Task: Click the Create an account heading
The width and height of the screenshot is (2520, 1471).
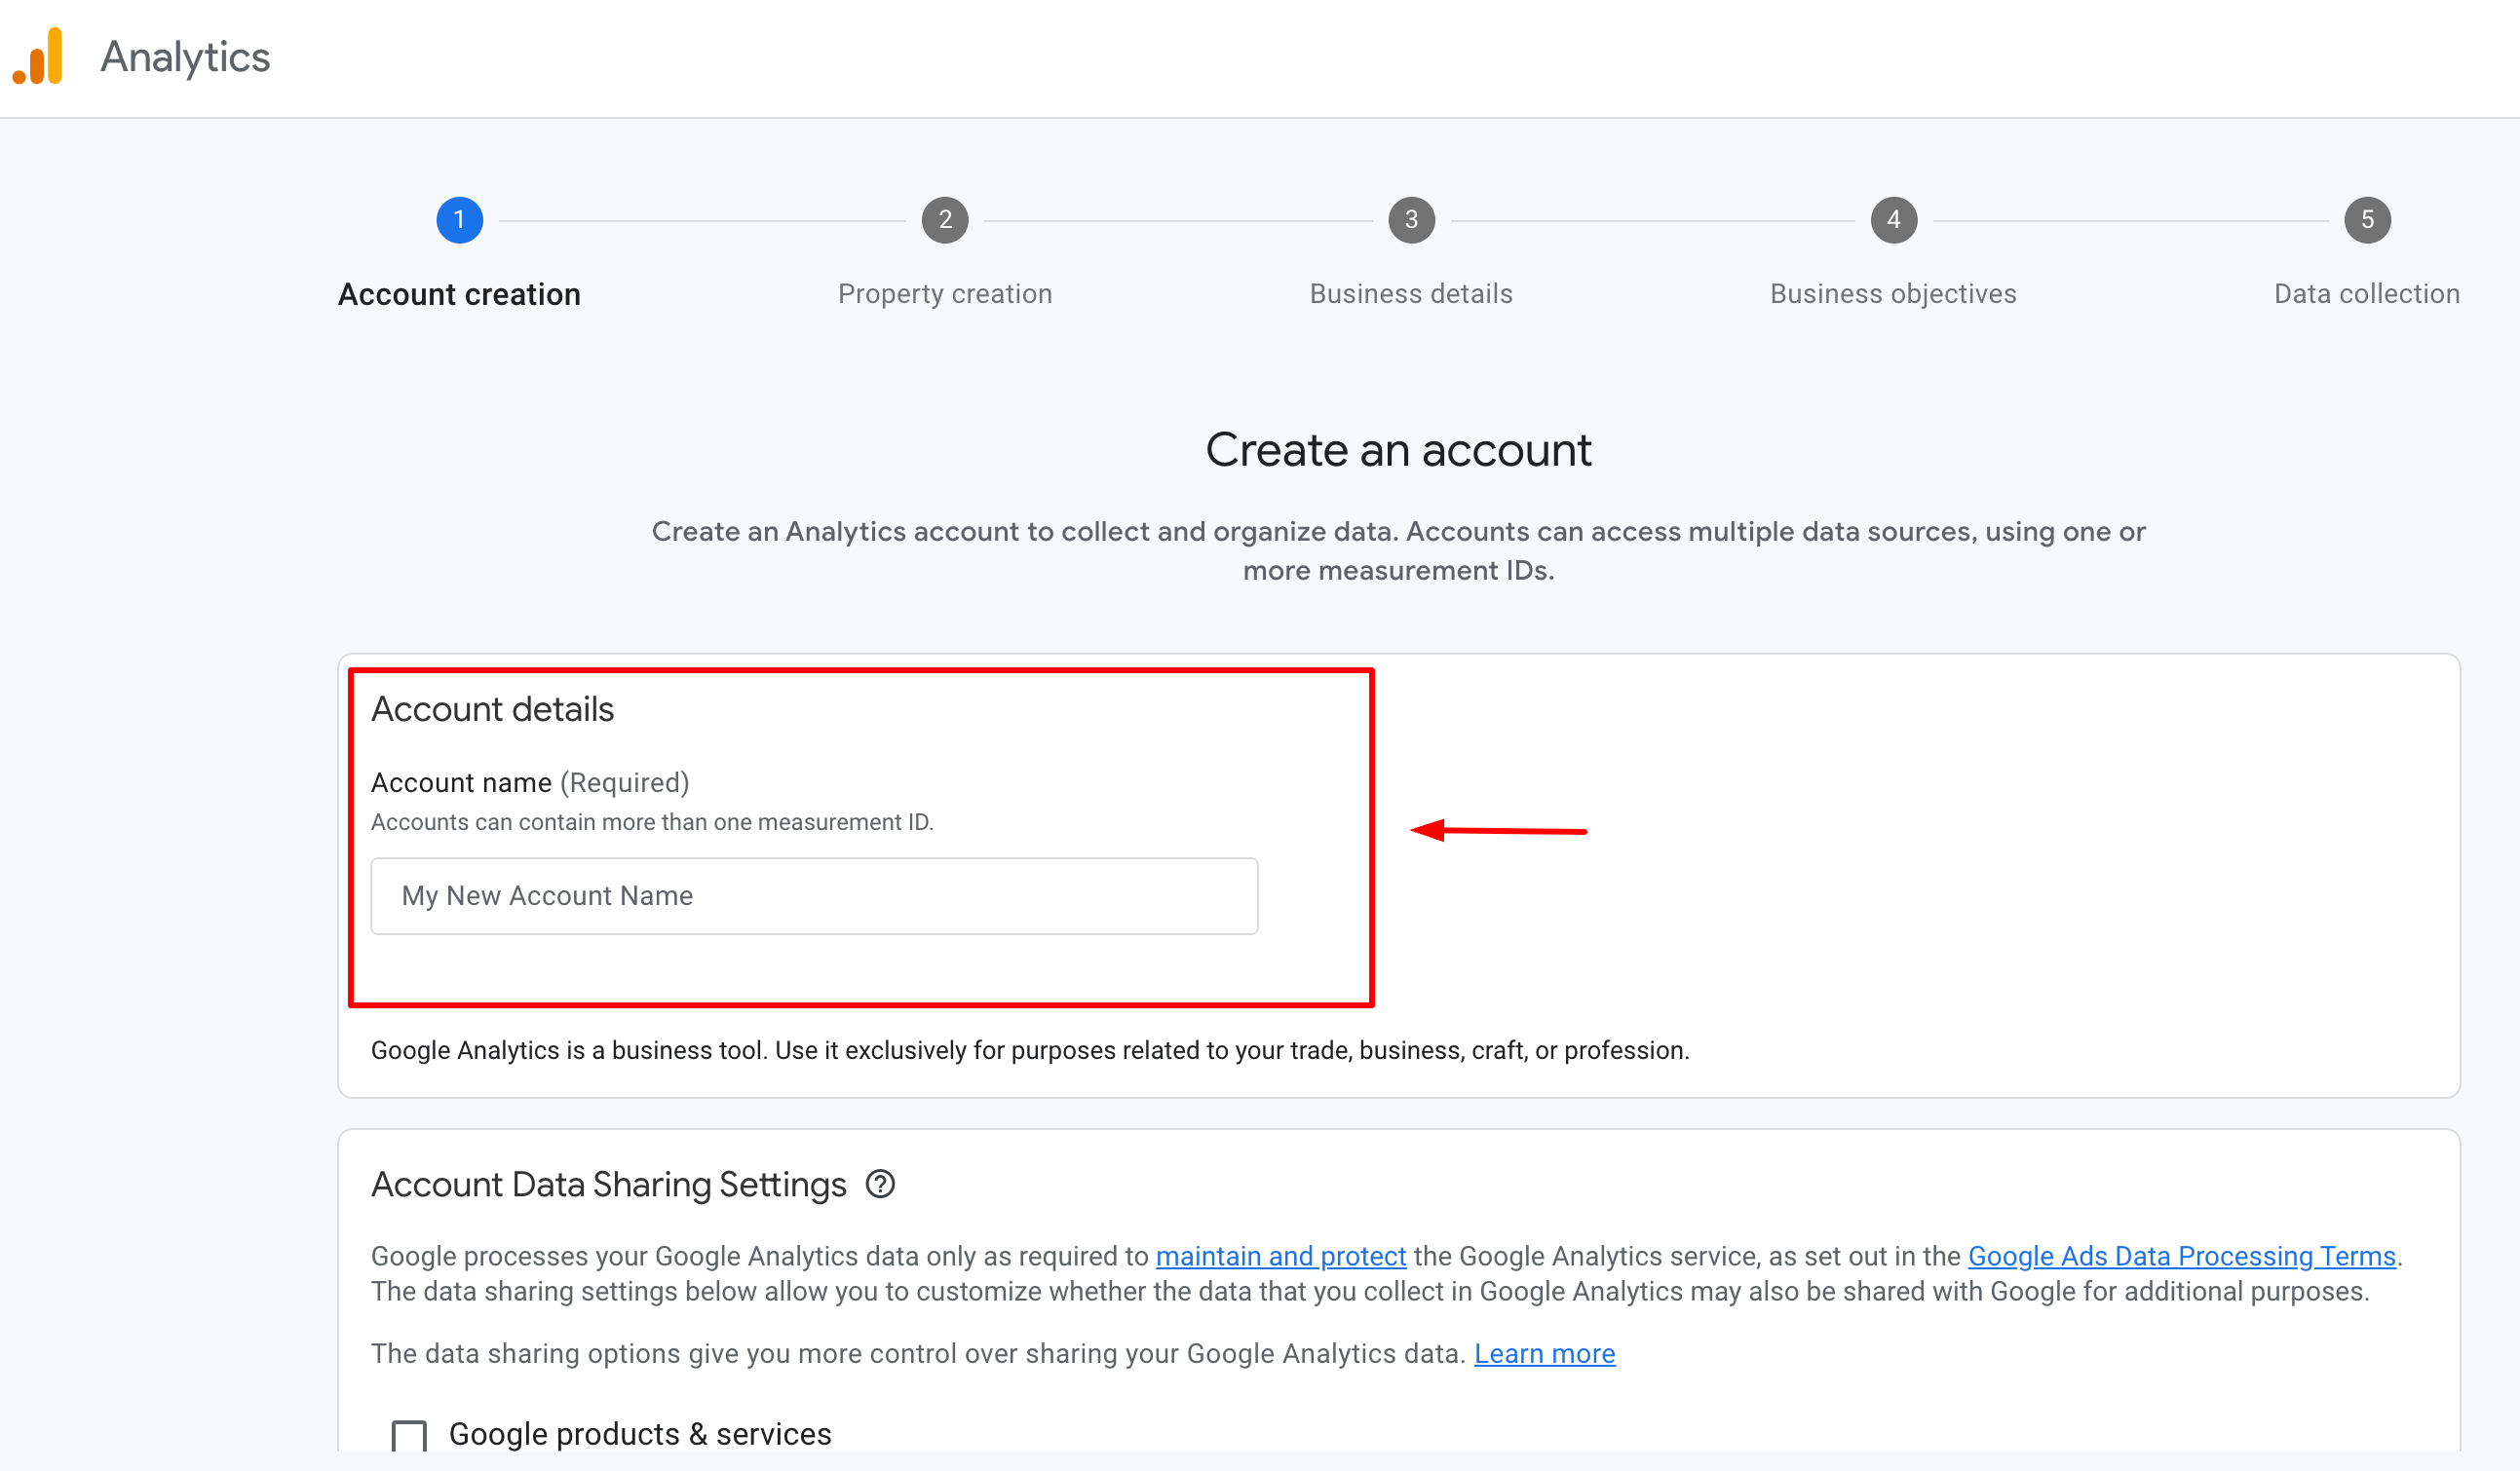Action: 1398,450
